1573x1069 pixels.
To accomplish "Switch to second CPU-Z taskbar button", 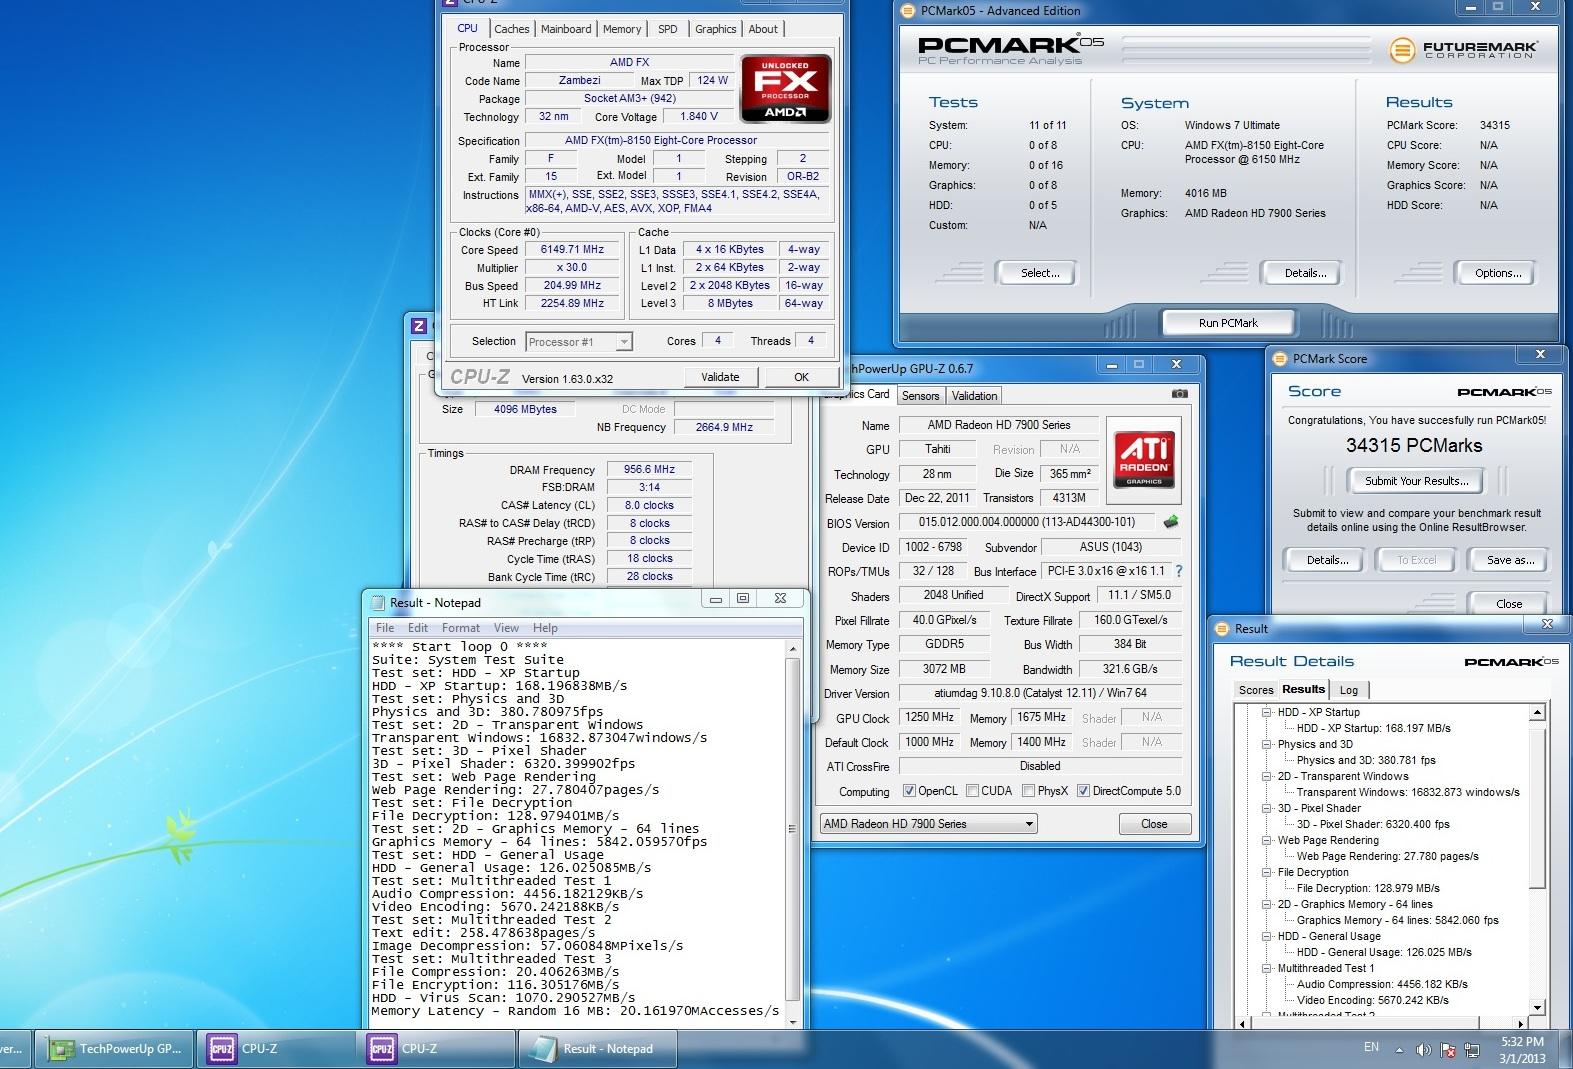I will 436,1049.
